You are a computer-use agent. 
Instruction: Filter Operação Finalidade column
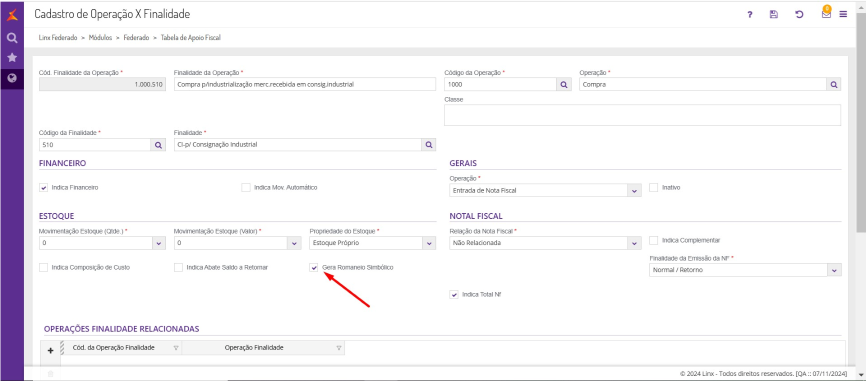click(x=339, y=348)
